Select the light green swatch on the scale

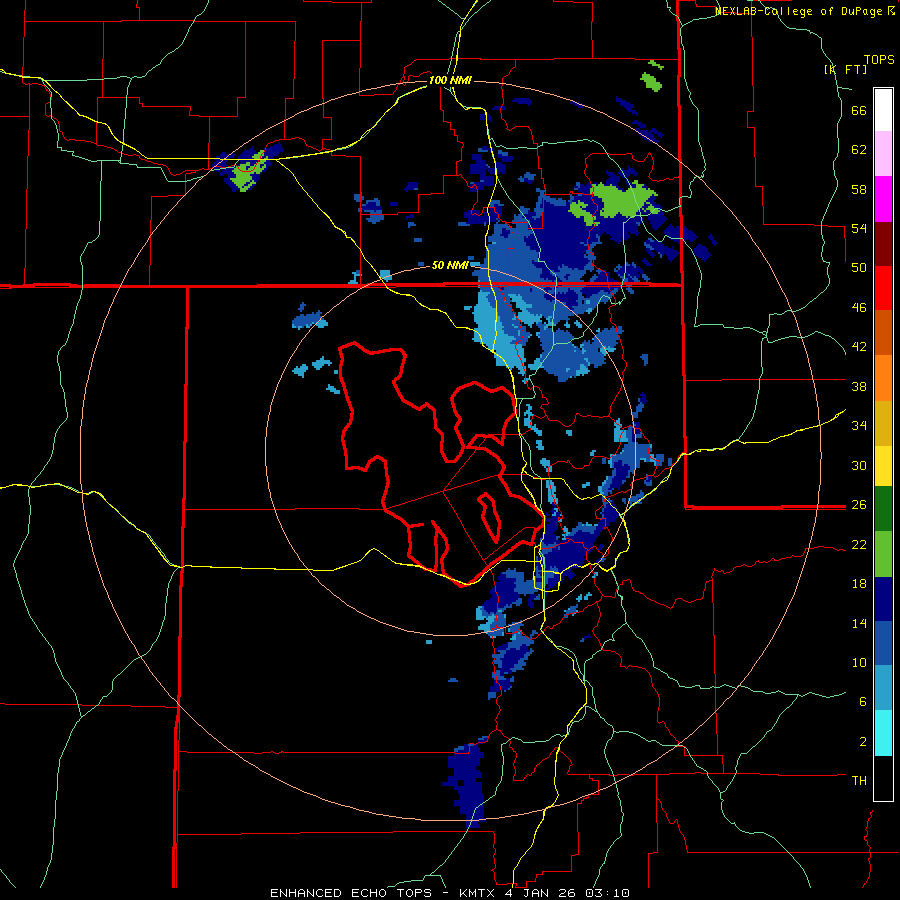point(883,554)
